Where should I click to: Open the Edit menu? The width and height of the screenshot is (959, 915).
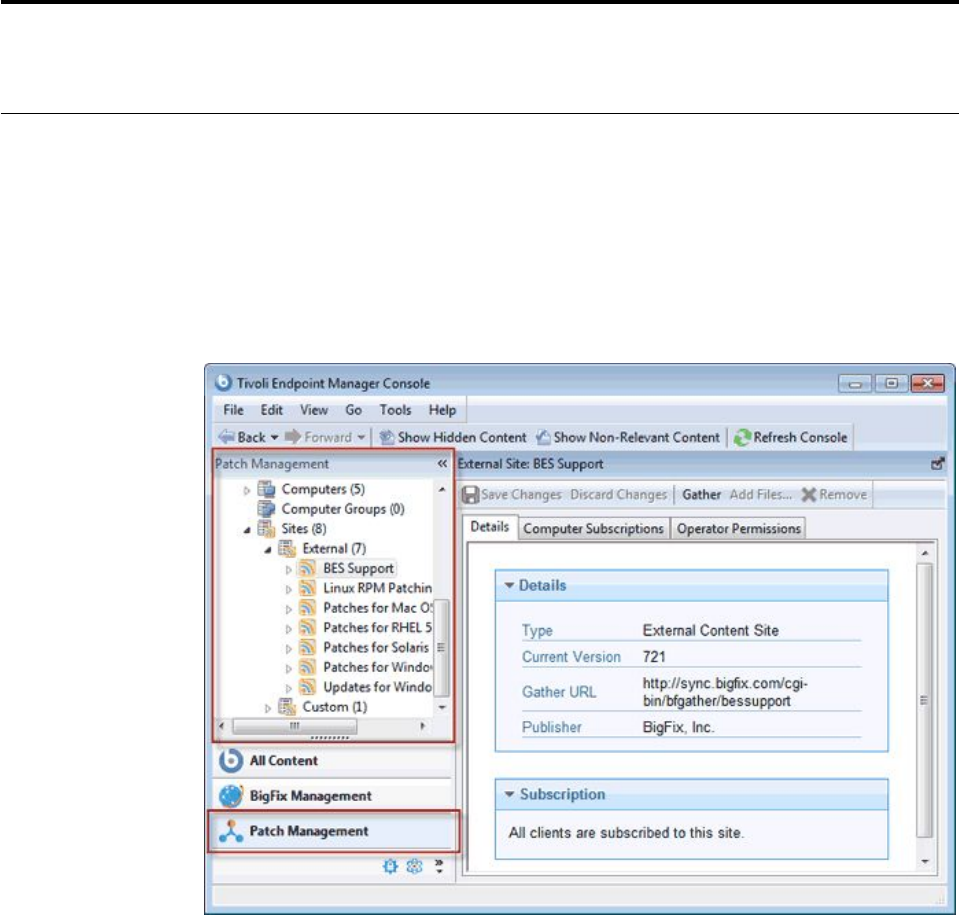272,410
